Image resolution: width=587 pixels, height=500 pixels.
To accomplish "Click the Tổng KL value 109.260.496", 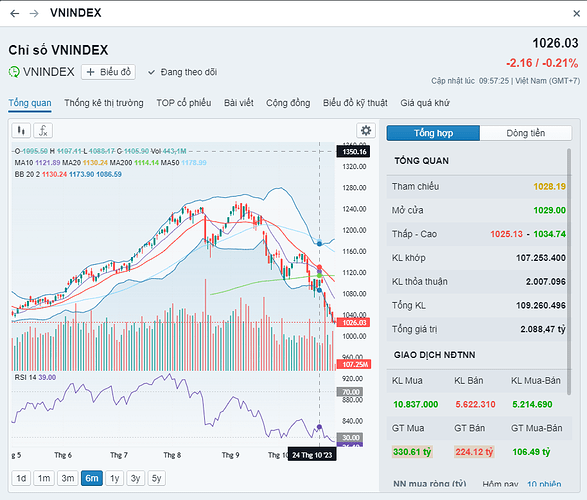I will point(541,305).
